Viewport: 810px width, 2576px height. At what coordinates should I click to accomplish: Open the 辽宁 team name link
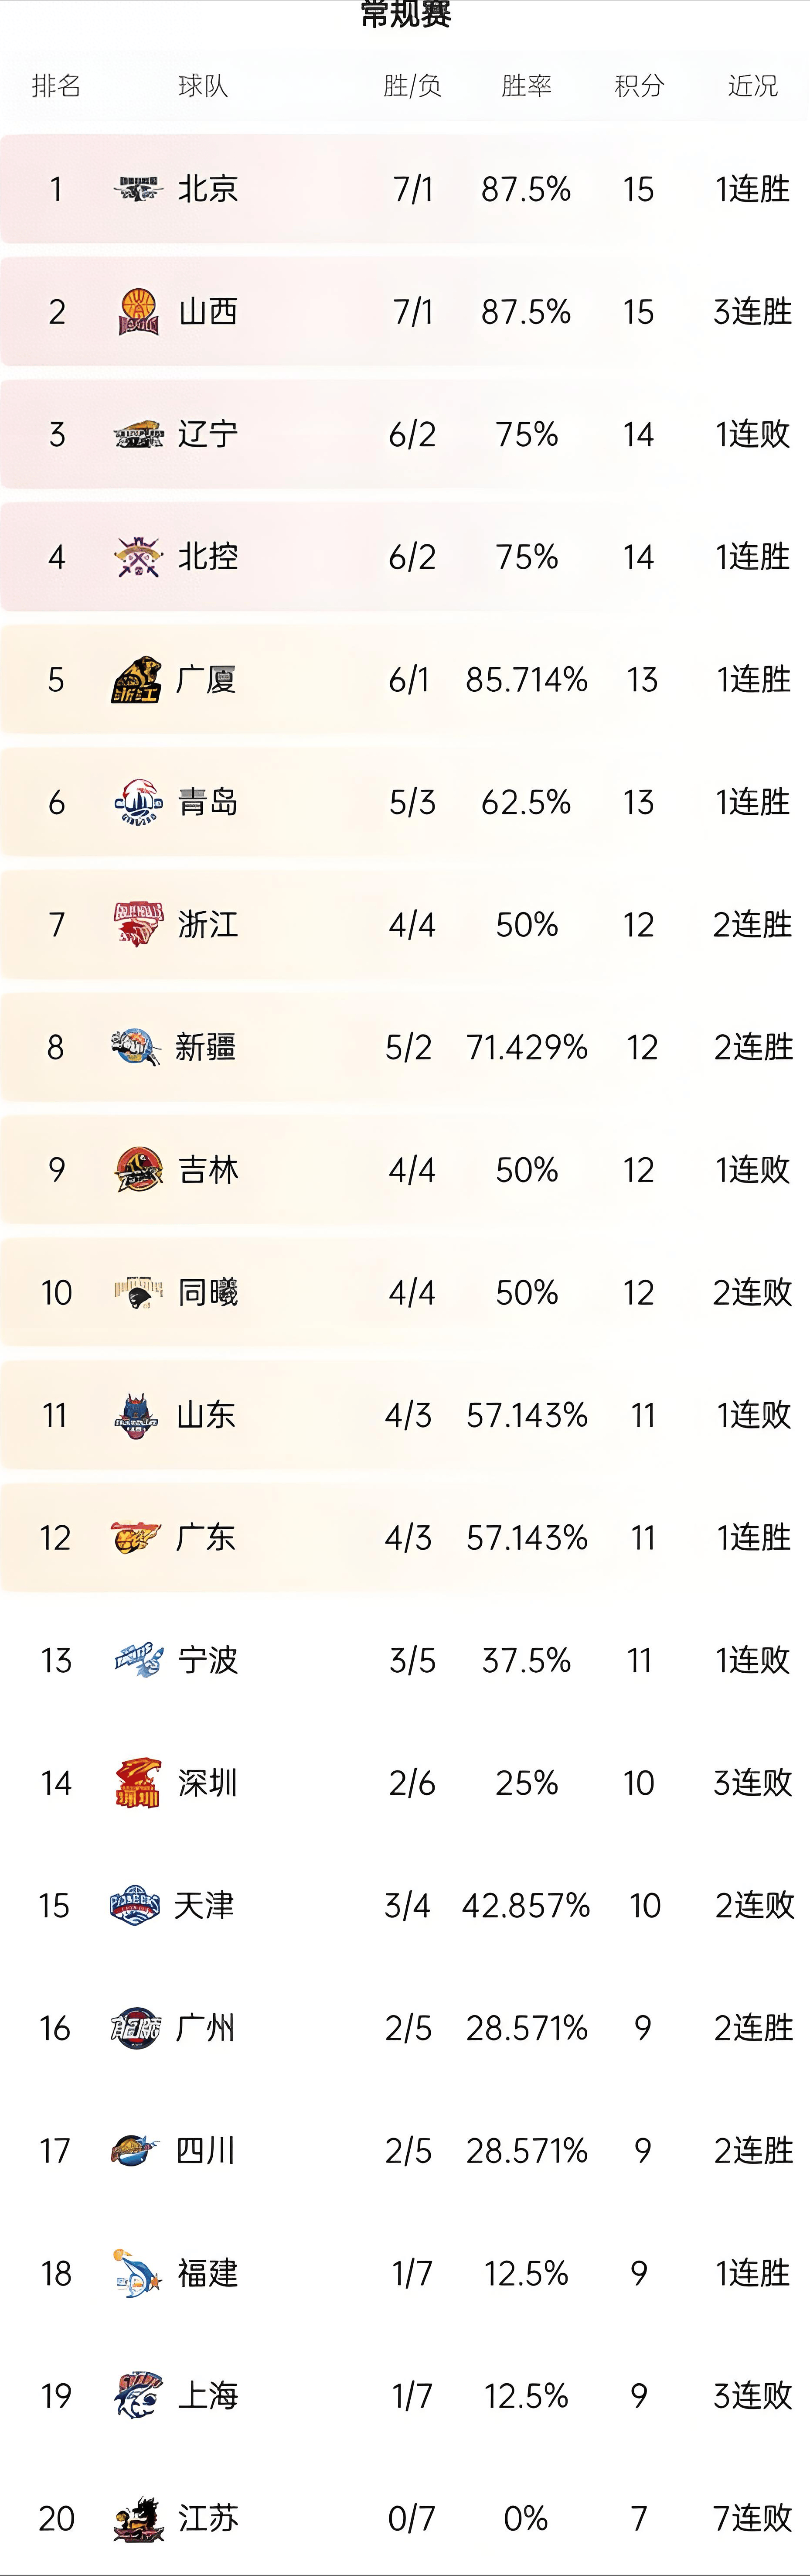208,434
